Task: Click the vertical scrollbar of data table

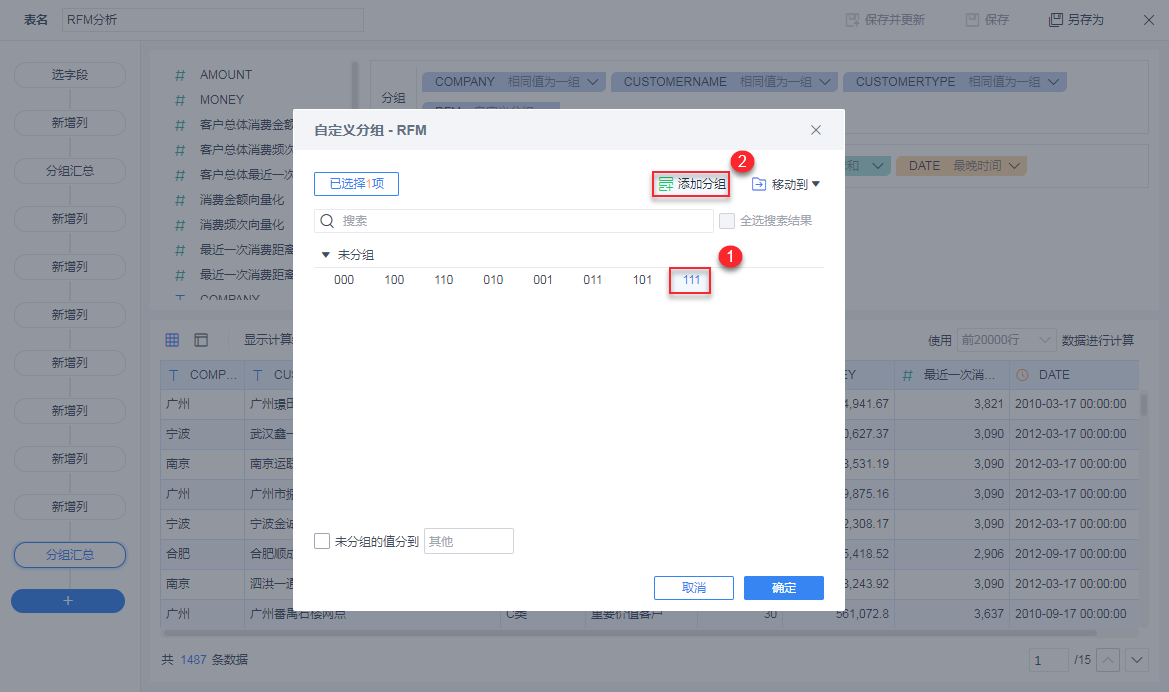Action: click(x=1144, y=405)
